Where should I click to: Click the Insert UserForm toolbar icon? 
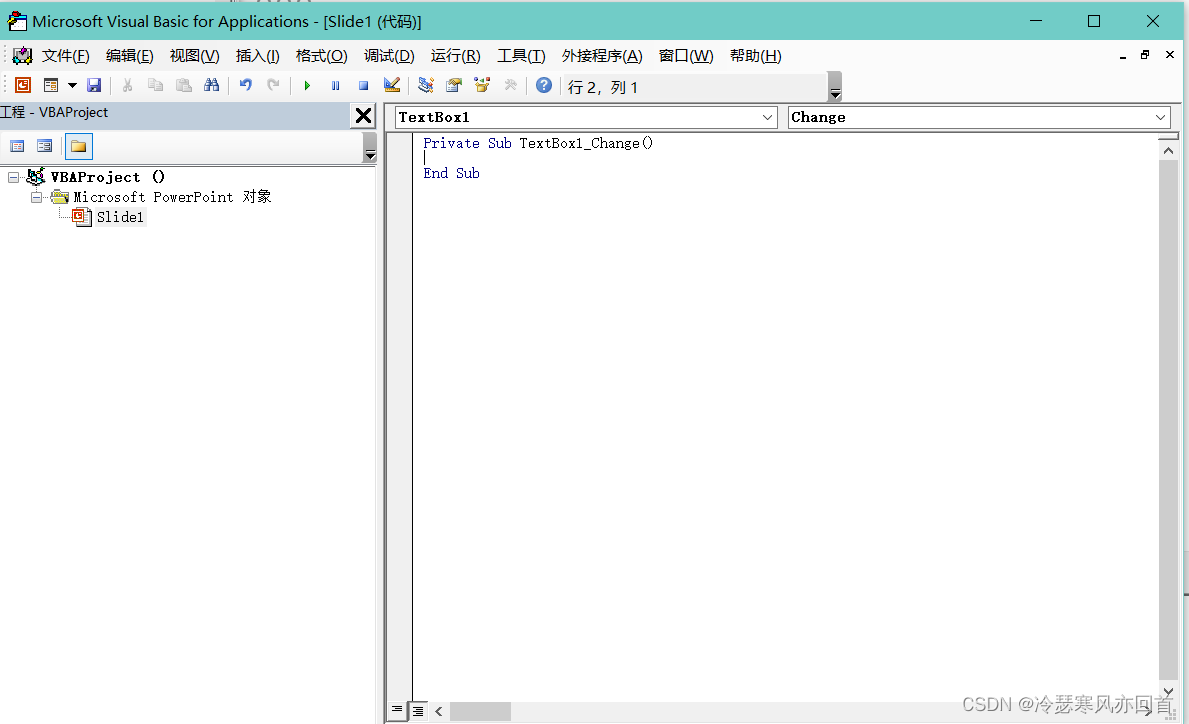51,86
